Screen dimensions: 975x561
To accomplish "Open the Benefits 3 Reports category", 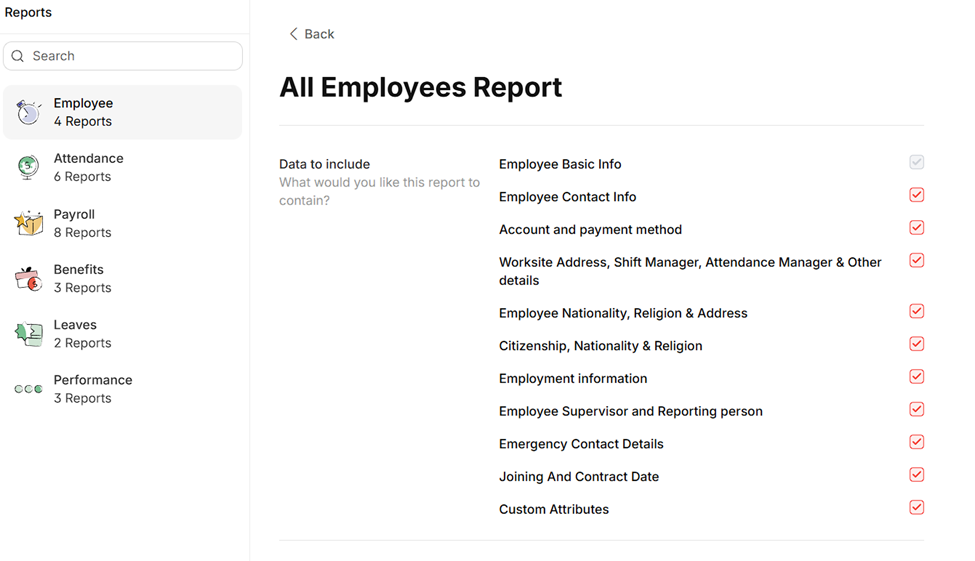I will click(x=122, y=278).
